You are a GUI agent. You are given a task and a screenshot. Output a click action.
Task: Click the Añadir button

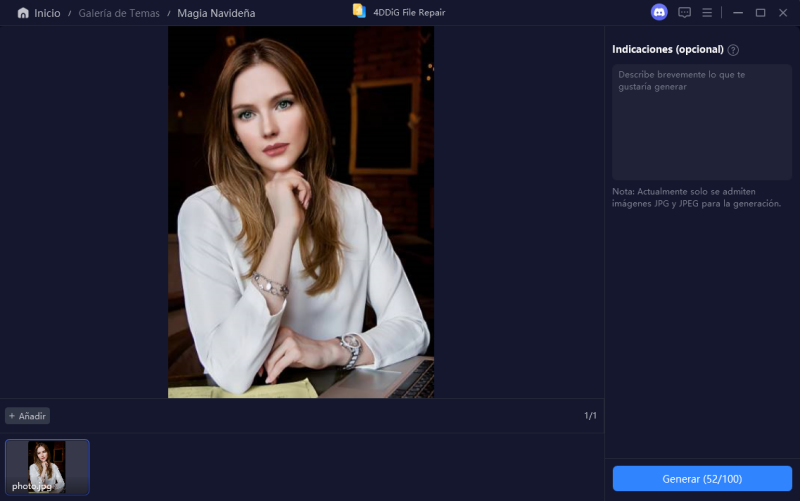pos(28,416)
